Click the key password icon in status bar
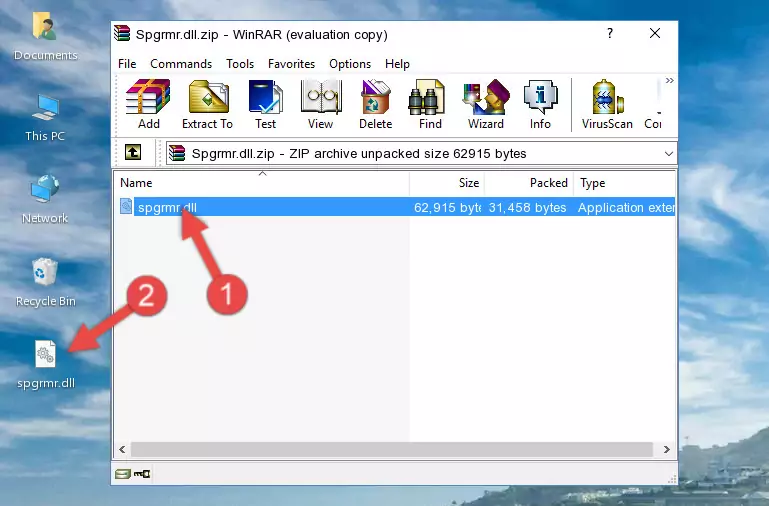Image resolution: width=769 pixels, height=506 pixels. (x=142, y=474)
